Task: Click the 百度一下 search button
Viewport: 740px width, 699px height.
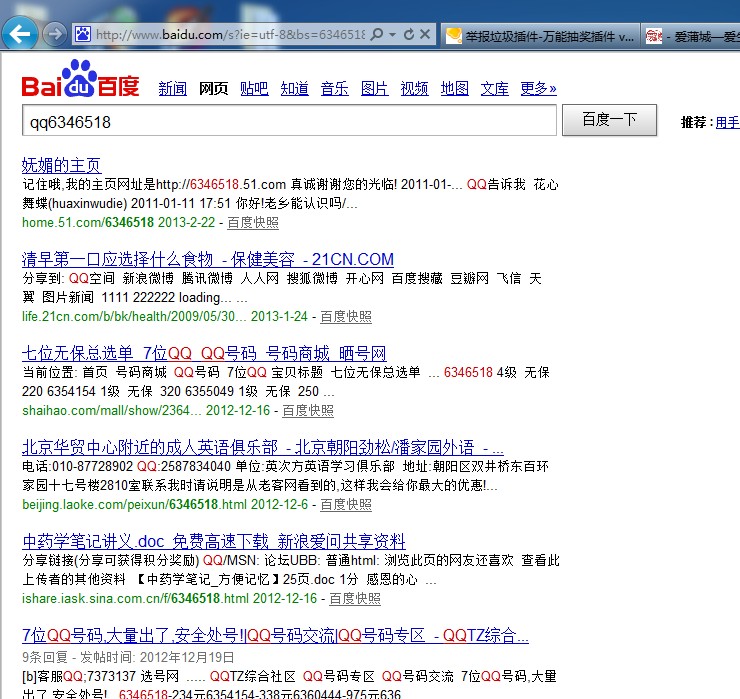Action: coord(609,120)
